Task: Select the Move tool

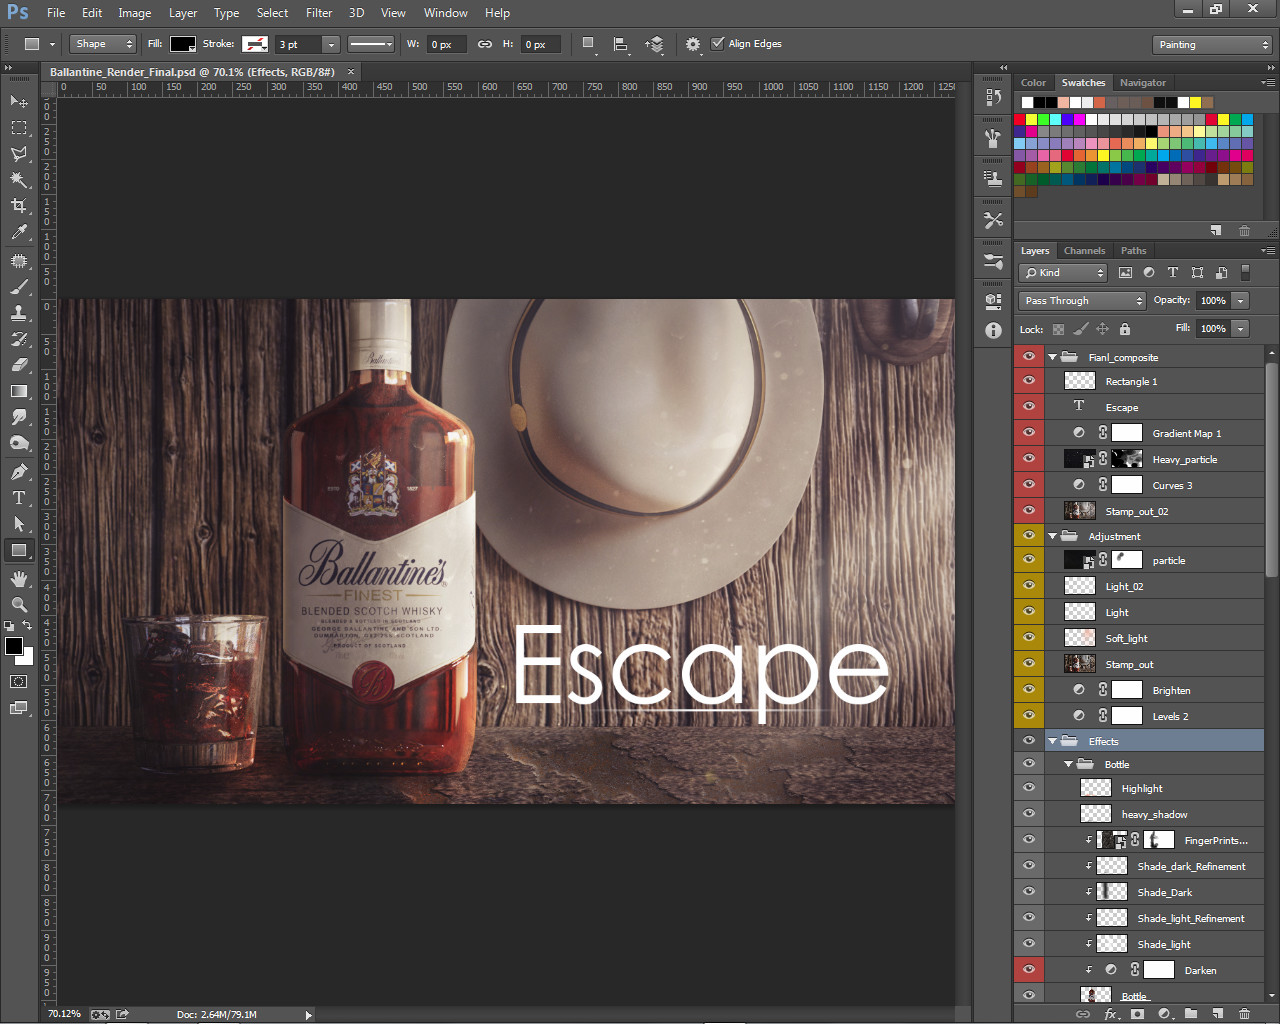Action: (x=19, y=101)
